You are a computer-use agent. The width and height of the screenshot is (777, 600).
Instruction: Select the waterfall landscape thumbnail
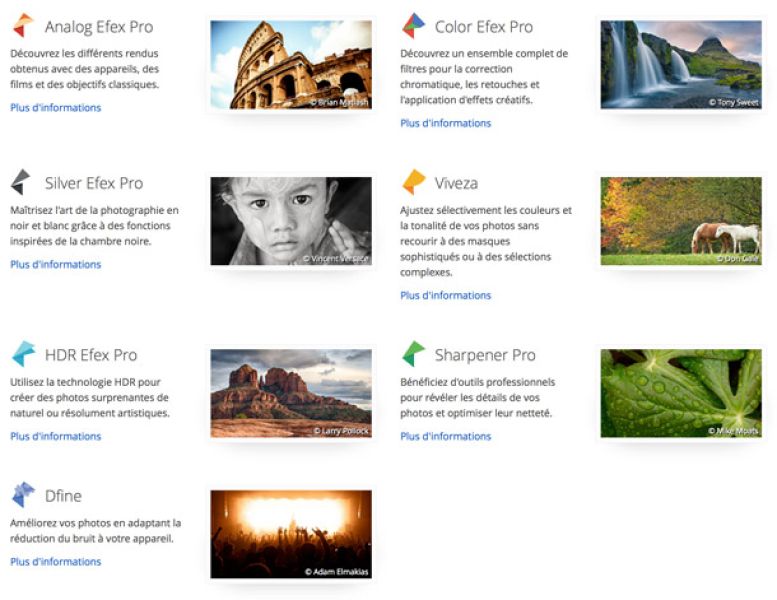tap(680, 65)
